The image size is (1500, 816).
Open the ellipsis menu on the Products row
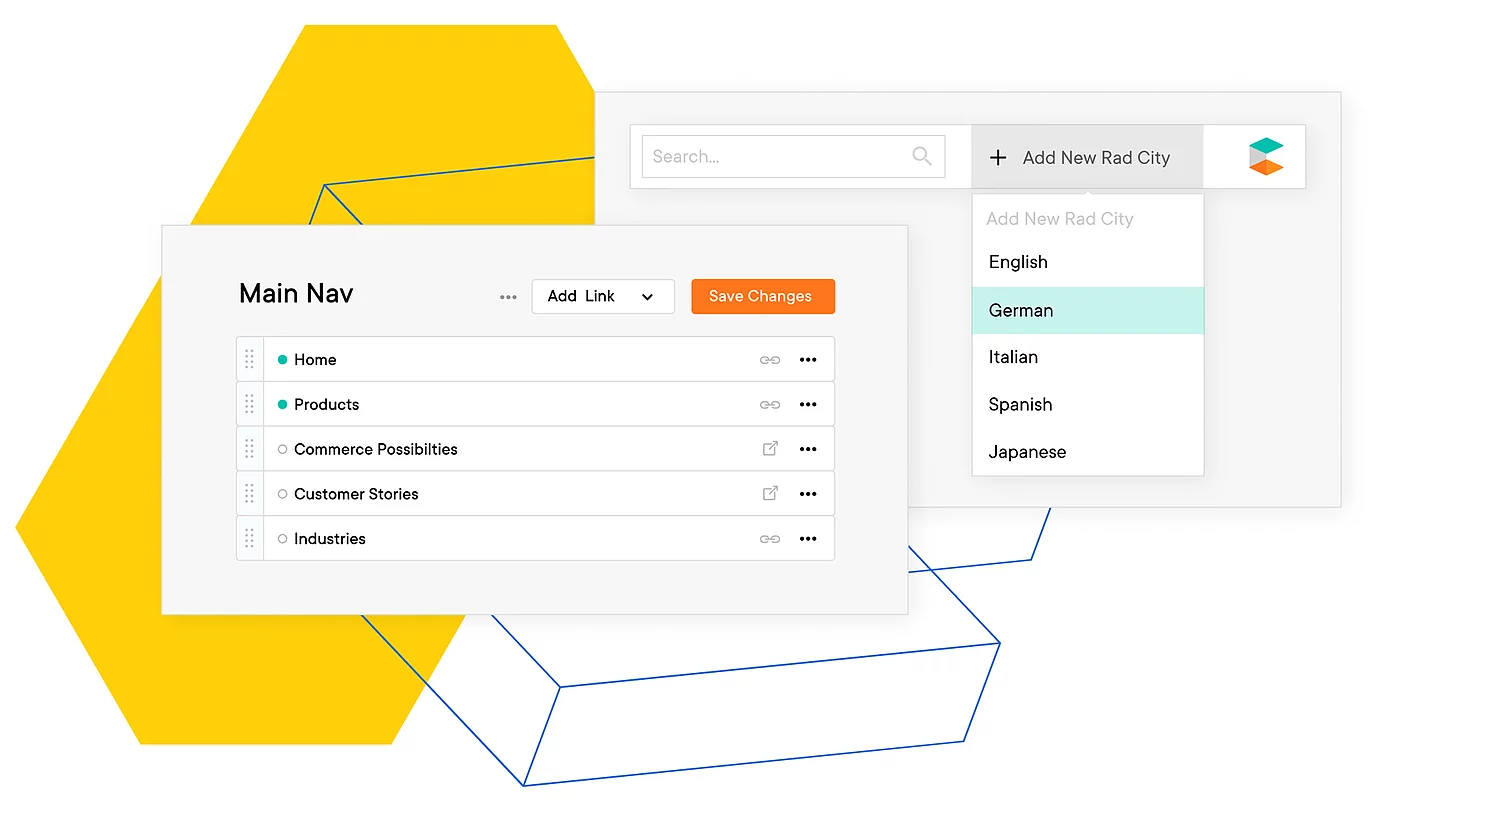[x=808, y=404]
